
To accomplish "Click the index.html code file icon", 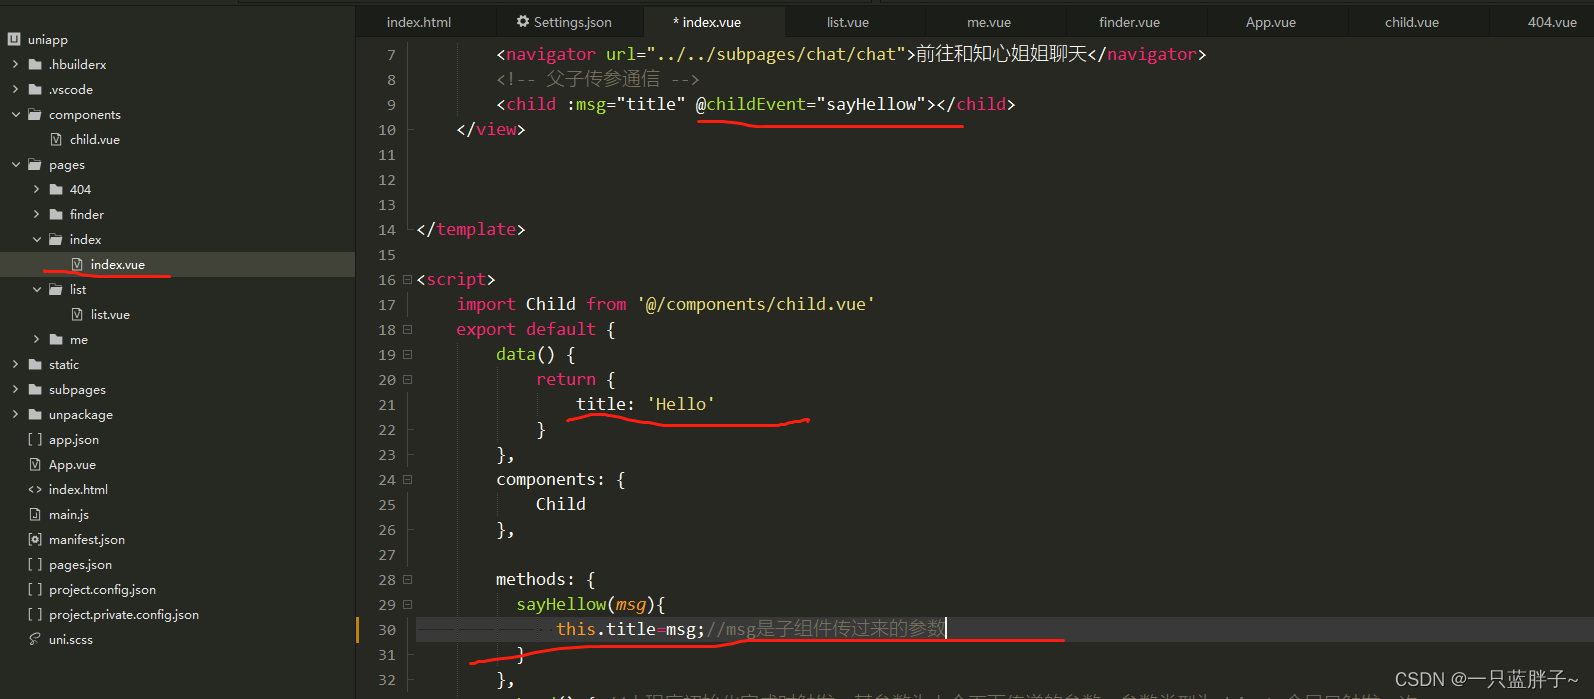I will (35, 489).
